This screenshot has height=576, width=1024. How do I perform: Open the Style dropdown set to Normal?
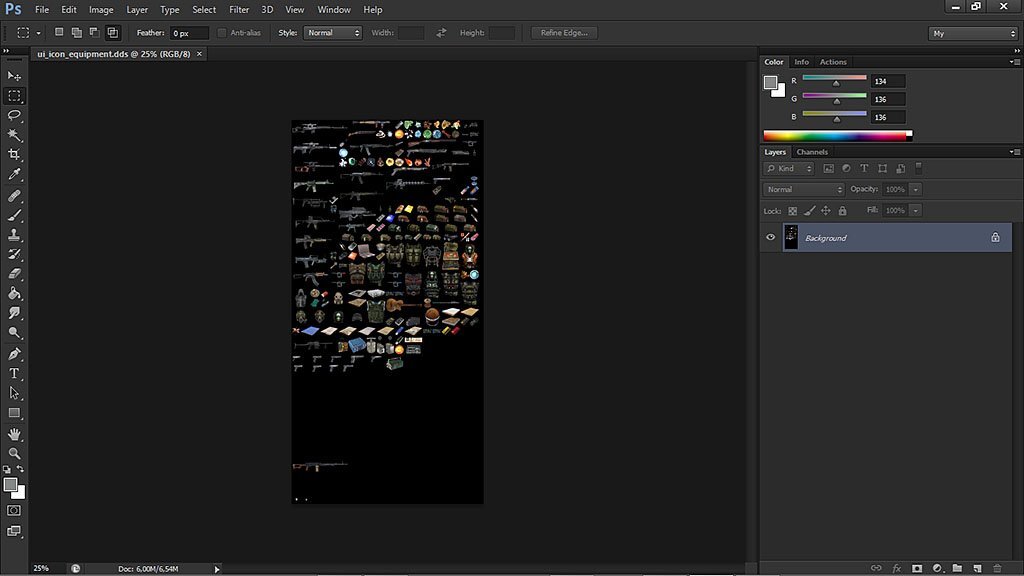(x=332, y=33)
